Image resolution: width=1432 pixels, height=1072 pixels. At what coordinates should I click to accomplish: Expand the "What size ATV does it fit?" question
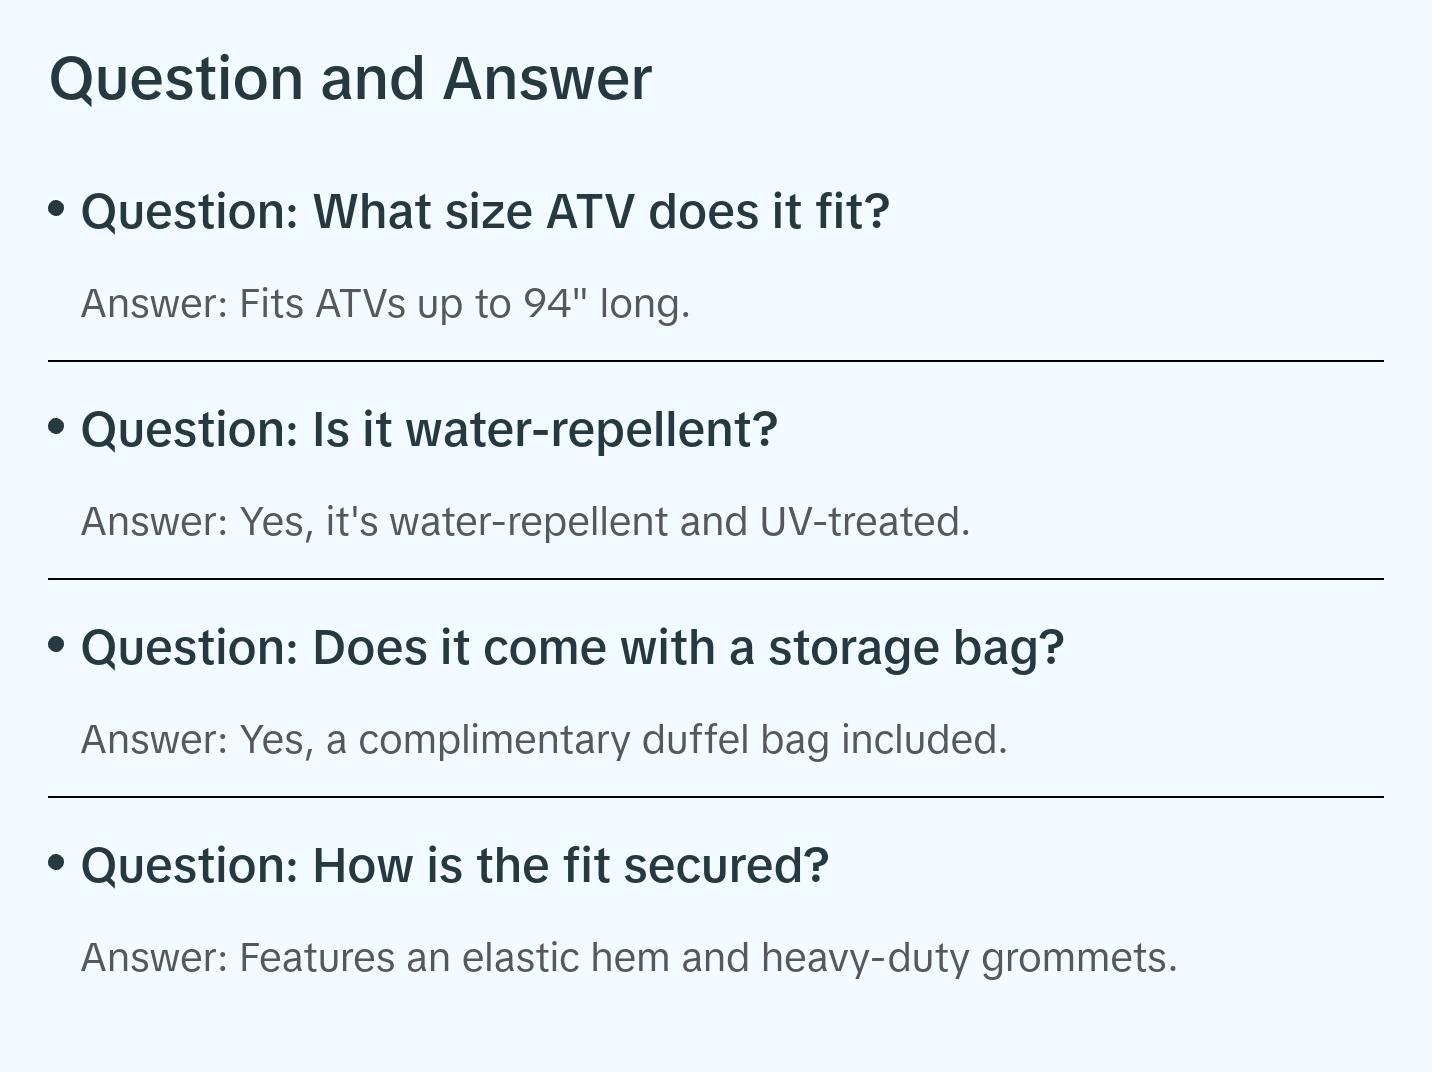click(x=485, y=212)
